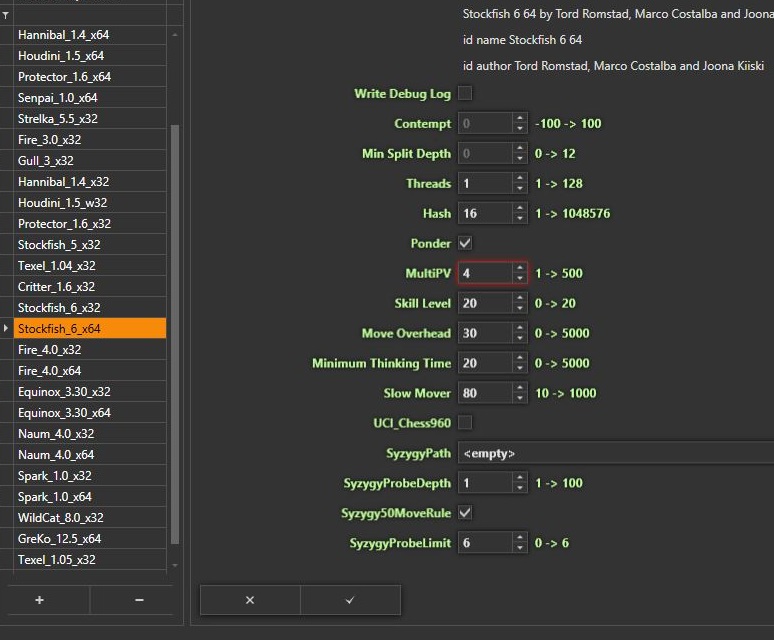Select Strelka_5.5_x32 engine

[90, 118]
